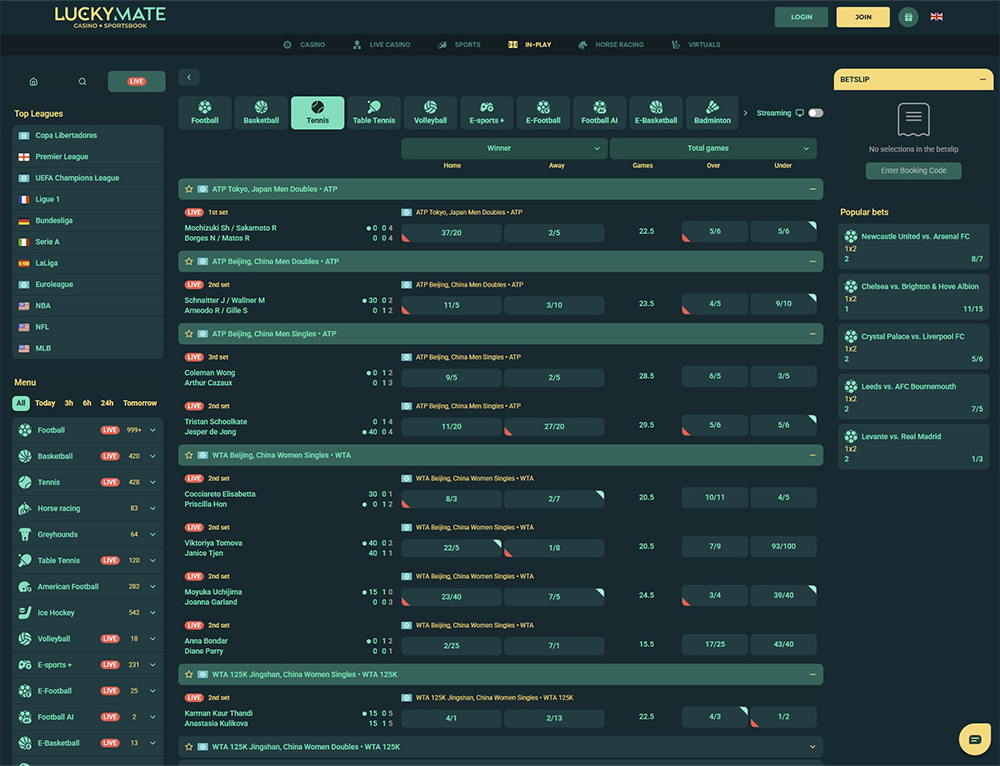
Task: Open the Winner market dropdown
Action: (503, 148)
